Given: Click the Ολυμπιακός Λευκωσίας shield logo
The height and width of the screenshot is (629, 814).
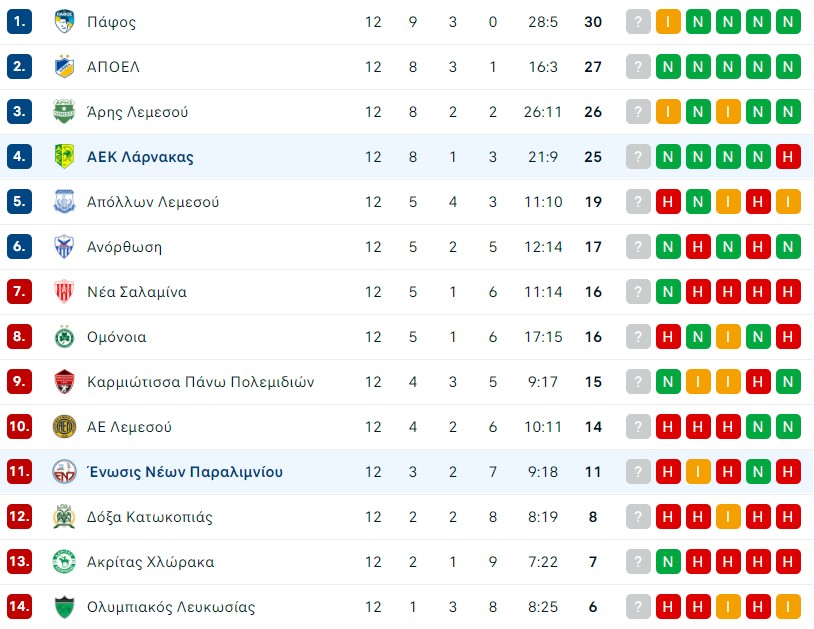Looking at the screenshot, I should [64, 607].
